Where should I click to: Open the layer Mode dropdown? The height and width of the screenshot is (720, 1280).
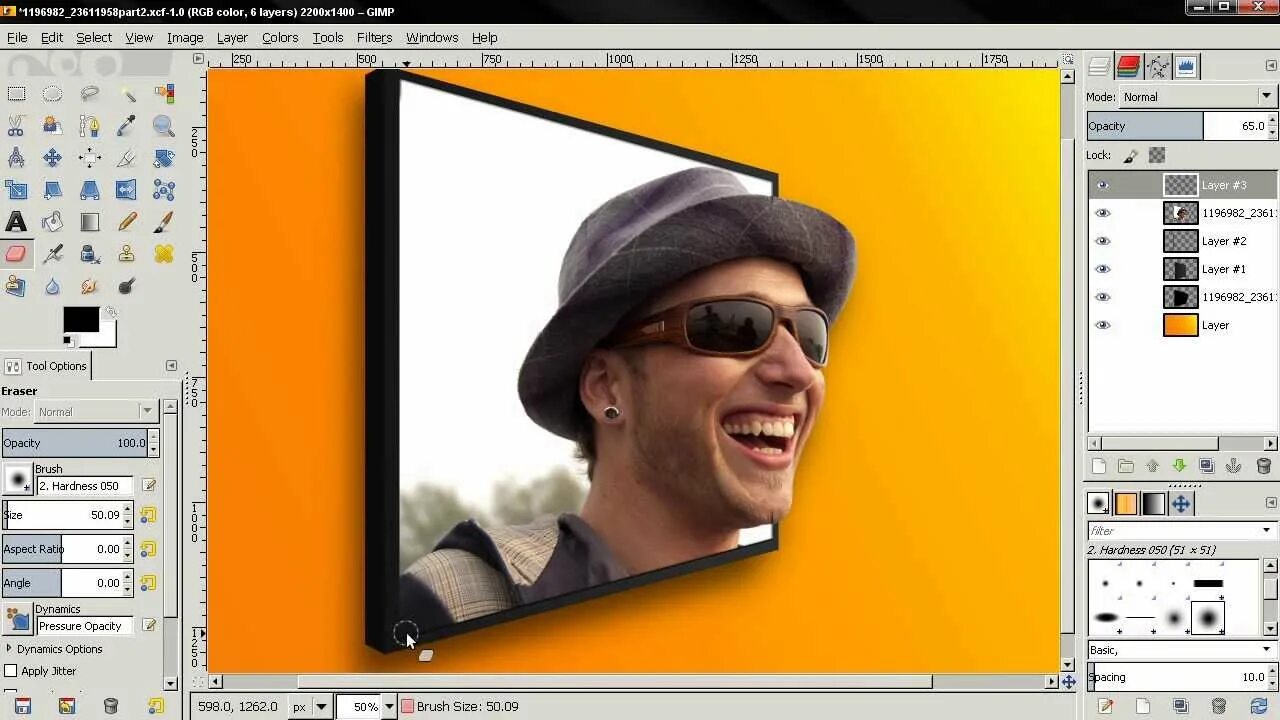1198,97
